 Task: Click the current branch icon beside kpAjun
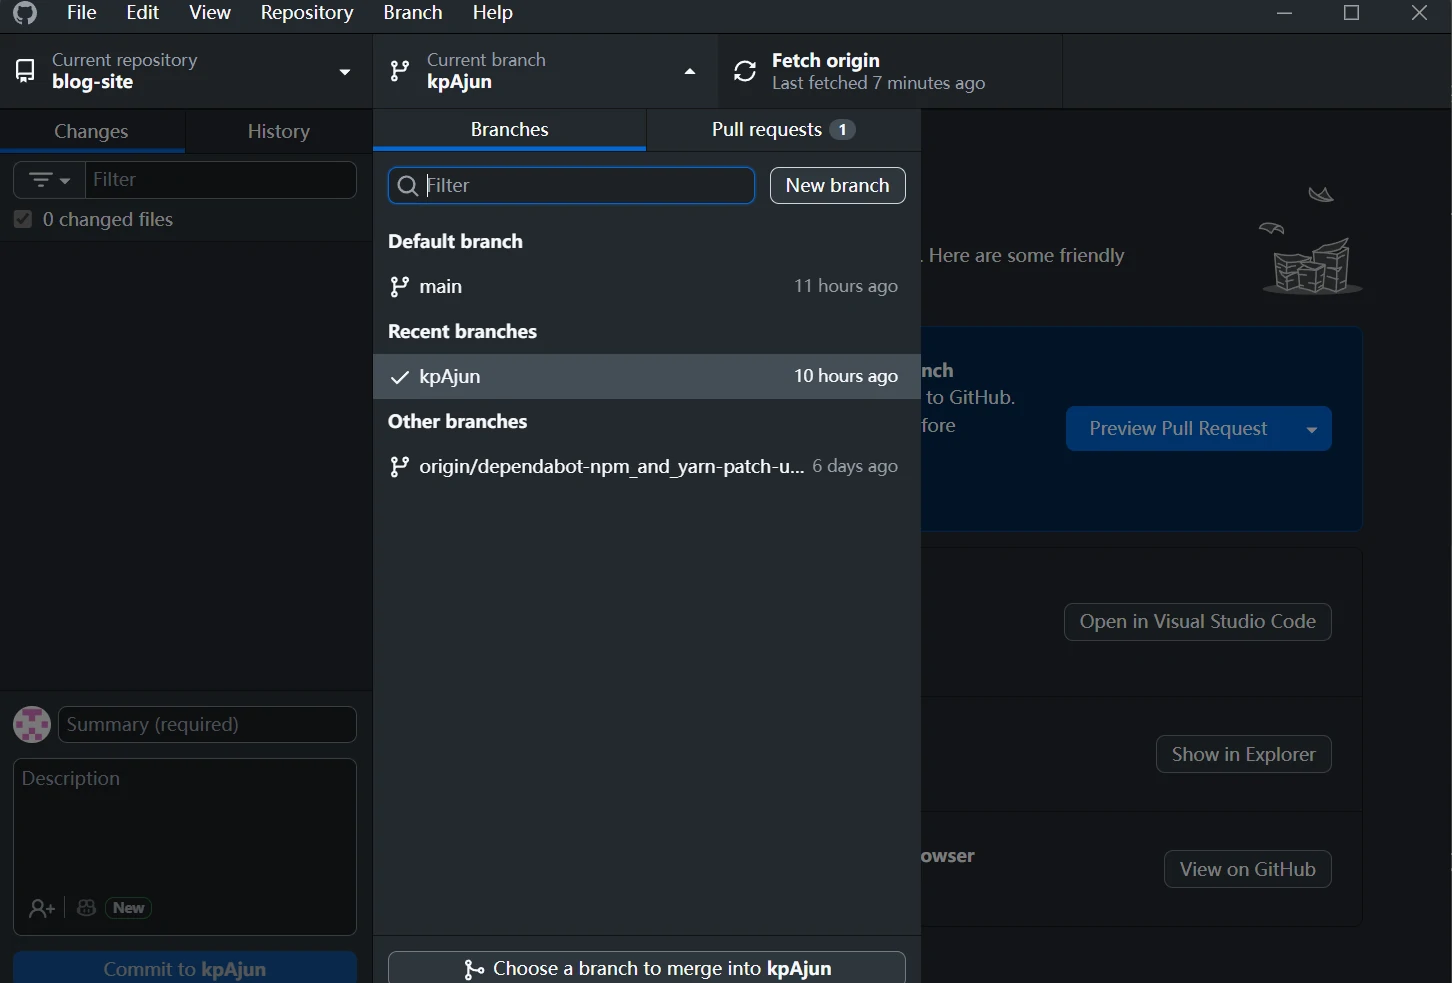click(399, 71)
